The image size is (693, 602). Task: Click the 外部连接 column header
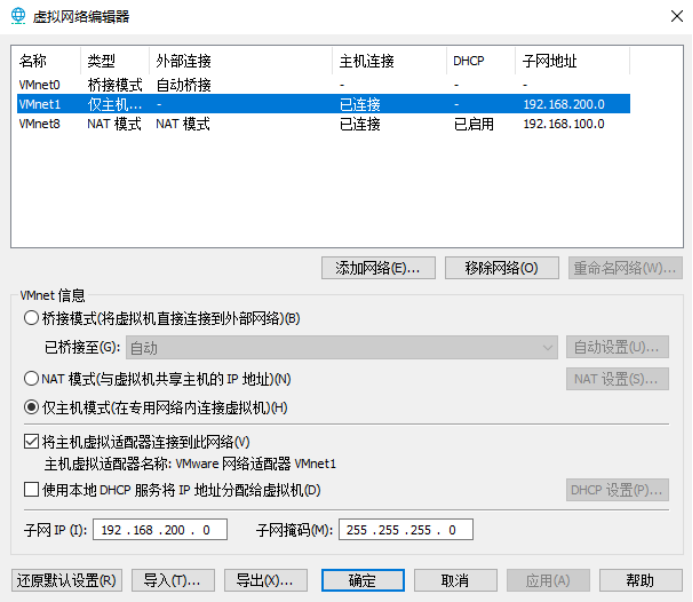coord(241,61)
